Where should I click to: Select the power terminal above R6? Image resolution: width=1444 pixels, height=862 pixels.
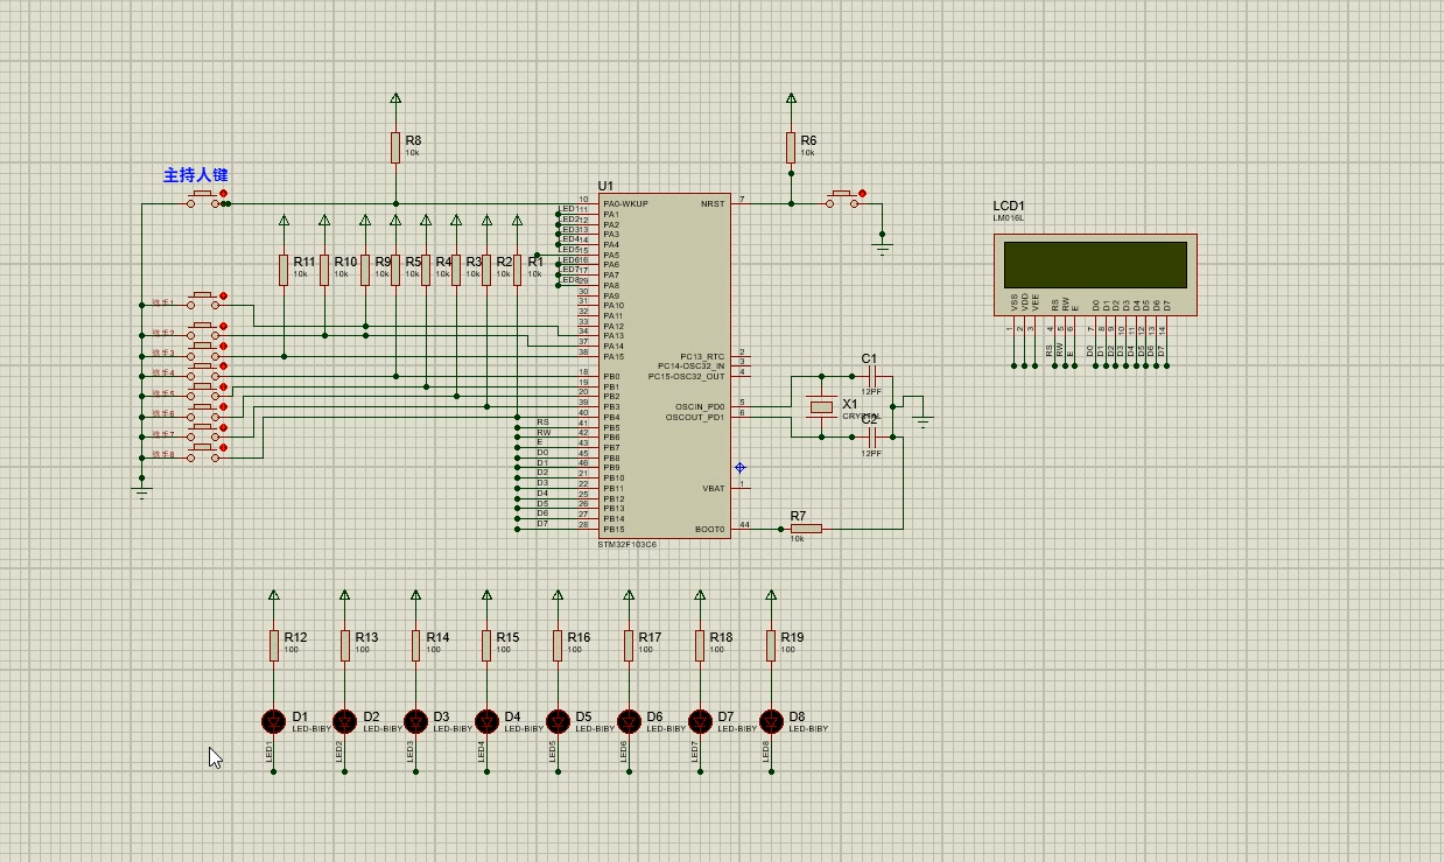pos(791,98)
